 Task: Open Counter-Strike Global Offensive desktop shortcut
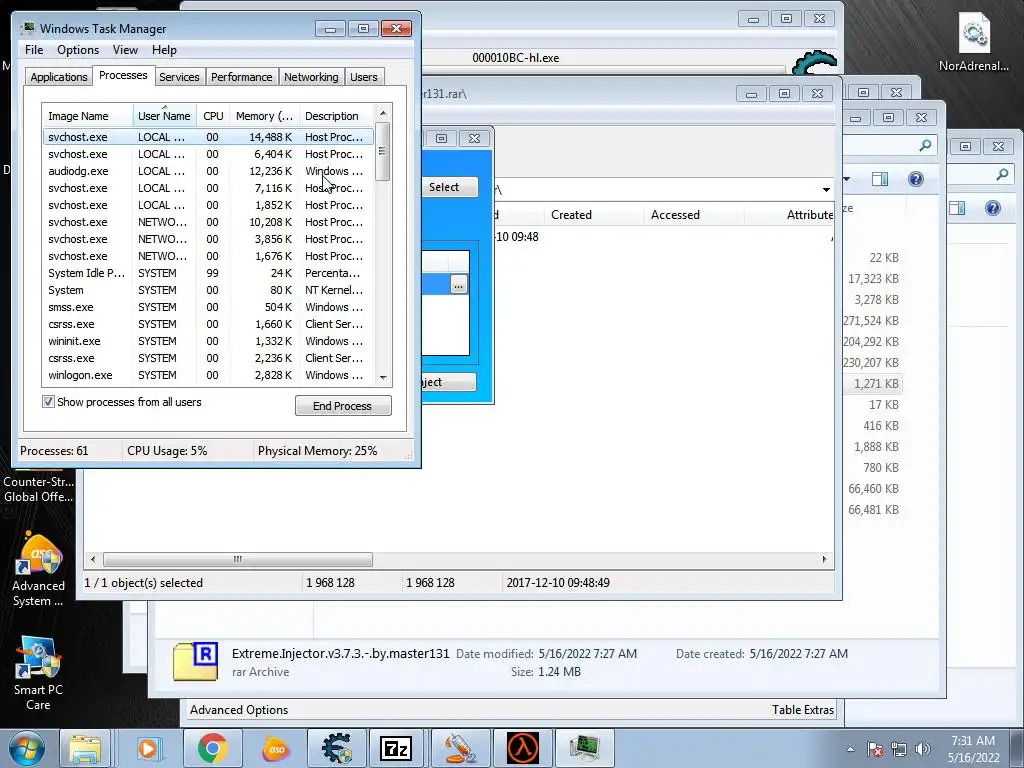[x=38, y=488]
